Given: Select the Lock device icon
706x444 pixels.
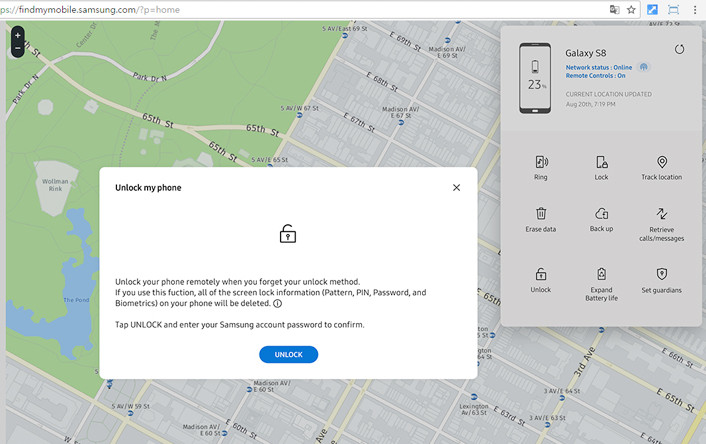Looking at the screenshot, I should [602, 162].
